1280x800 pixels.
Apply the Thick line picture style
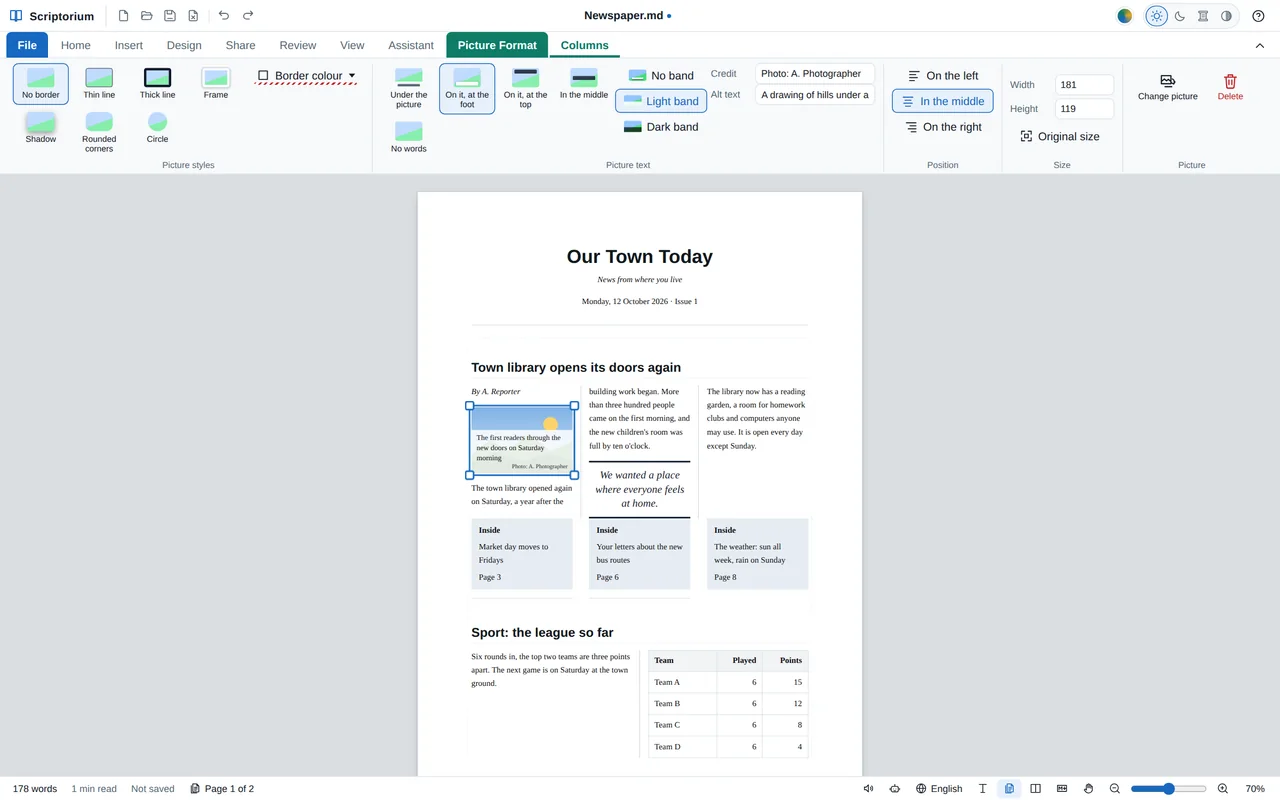(157, 84)
